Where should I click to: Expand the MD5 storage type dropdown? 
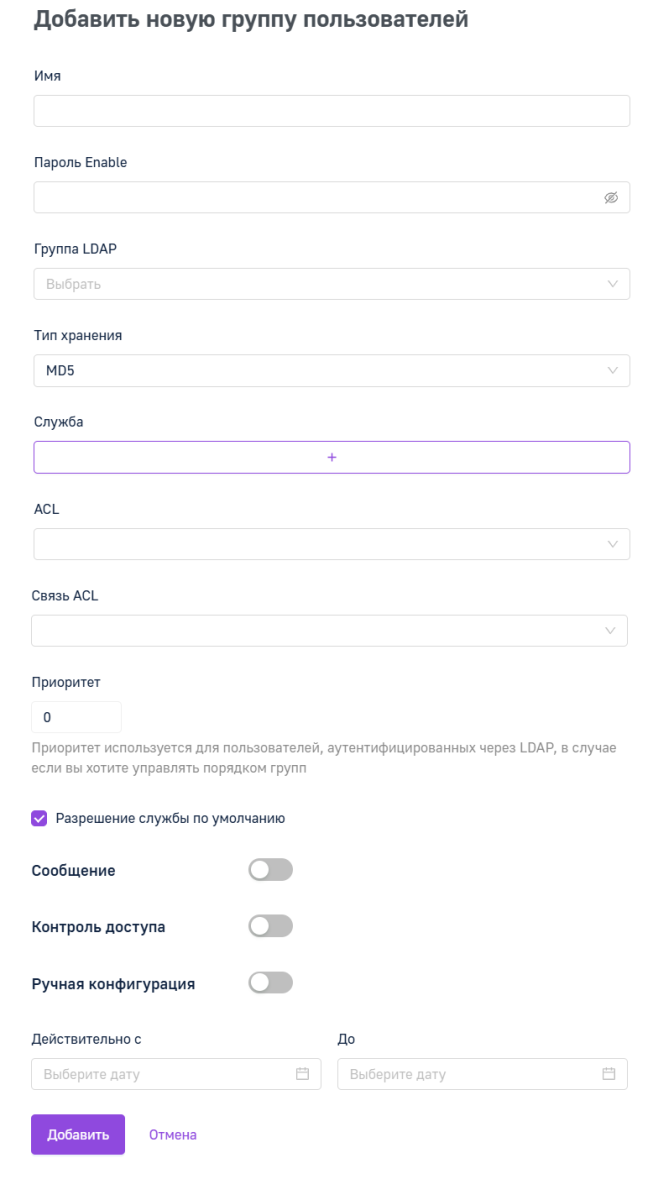click(332, 371)
